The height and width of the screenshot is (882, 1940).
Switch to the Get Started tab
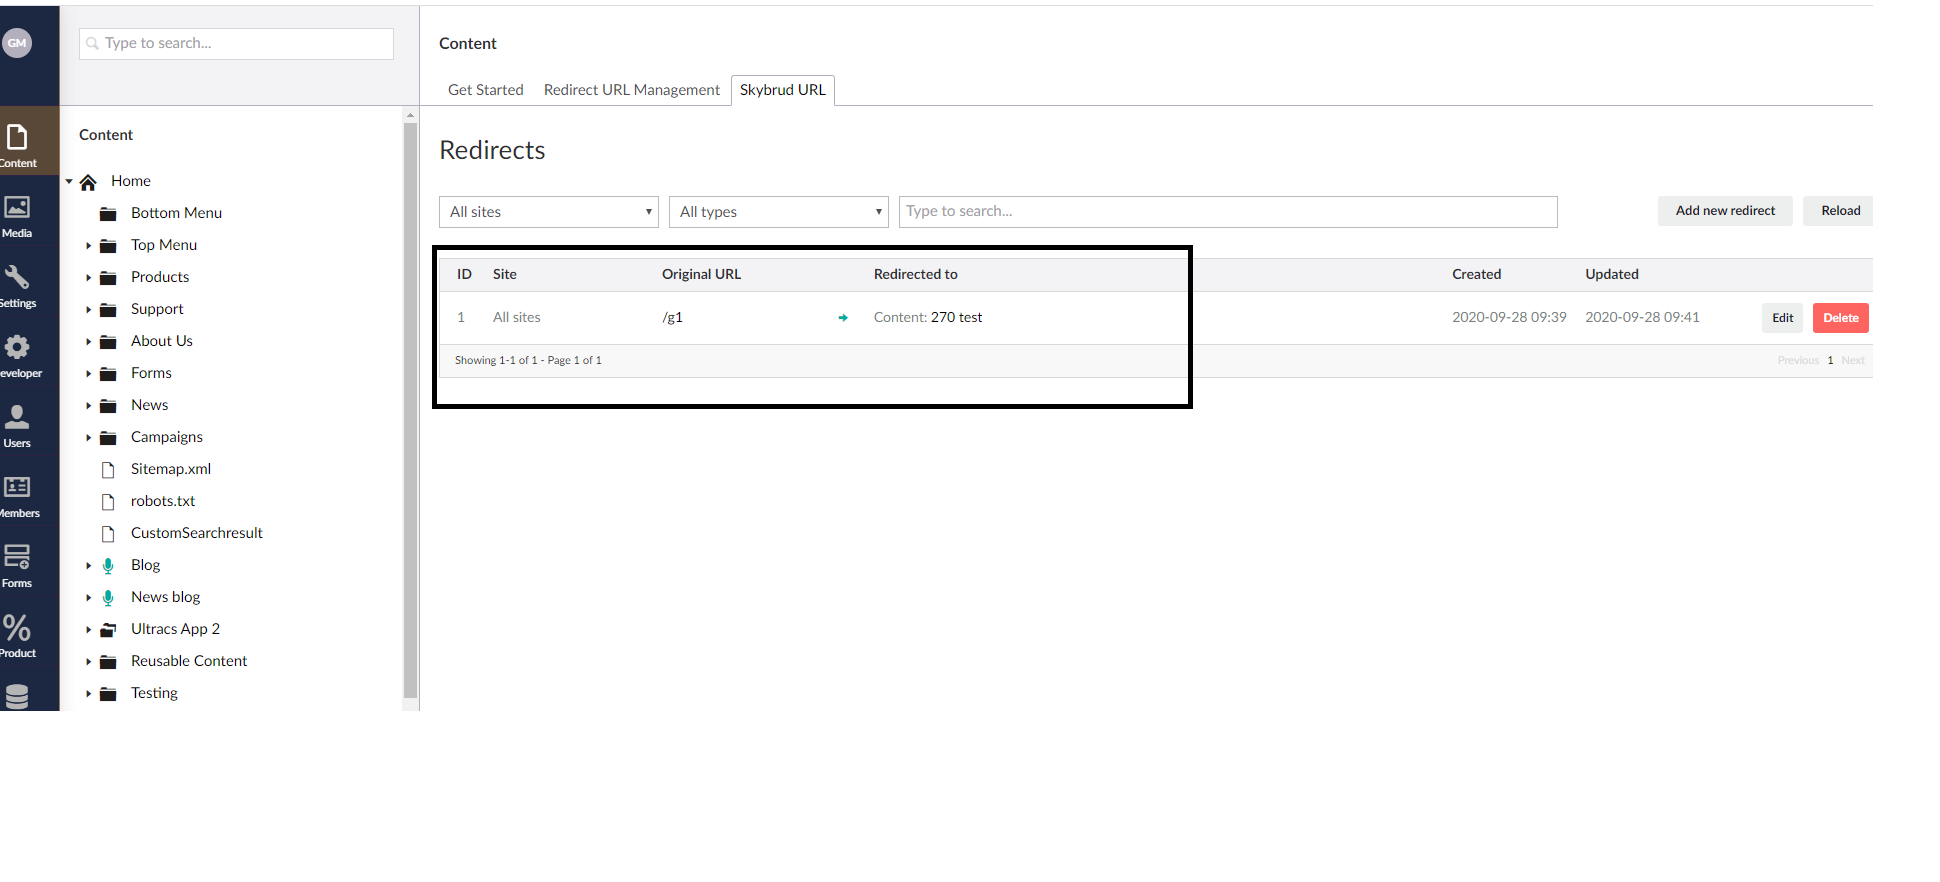point(486,90)
